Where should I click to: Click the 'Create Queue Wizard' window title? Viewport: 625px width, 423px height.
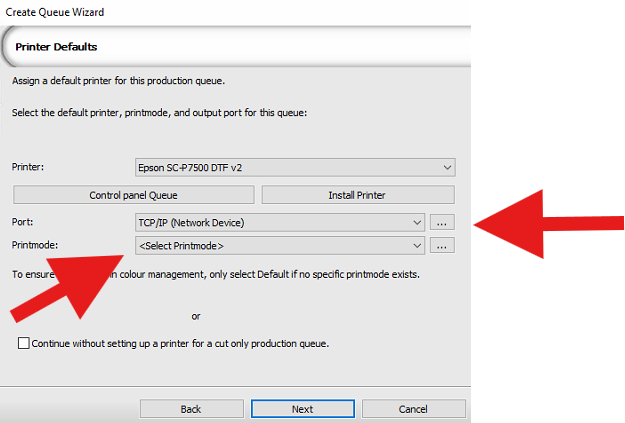[x=55, y=12]
